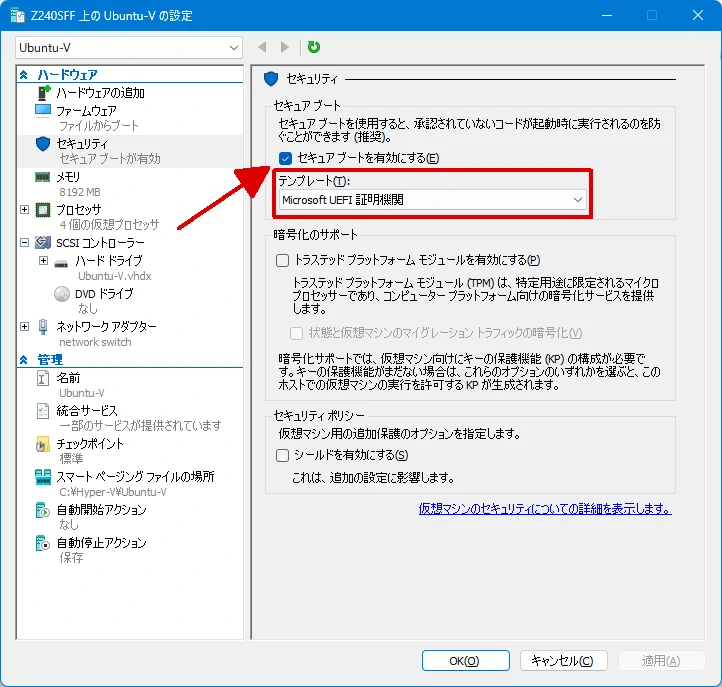This screenshot has width=722, height=687.
Task: Select 統合サービス in the management list
Action: point(87,411)
